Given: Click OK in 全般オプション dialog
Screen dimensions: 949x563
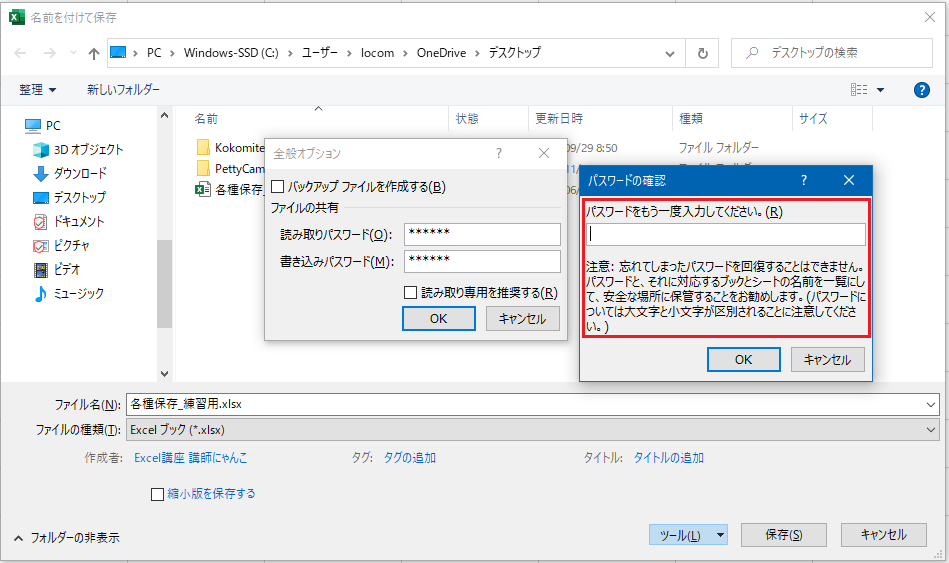Looking at the screenshot, I should point(439,318).
